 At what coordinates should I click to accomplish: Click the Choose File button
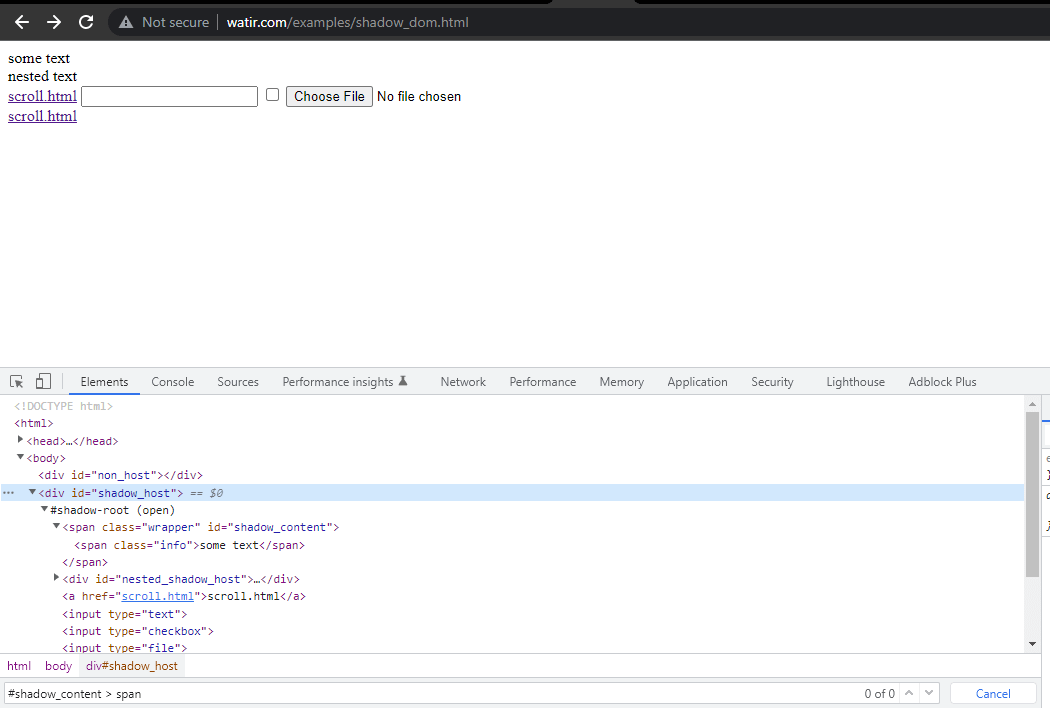pyautogui.click(x=329, y=96)
